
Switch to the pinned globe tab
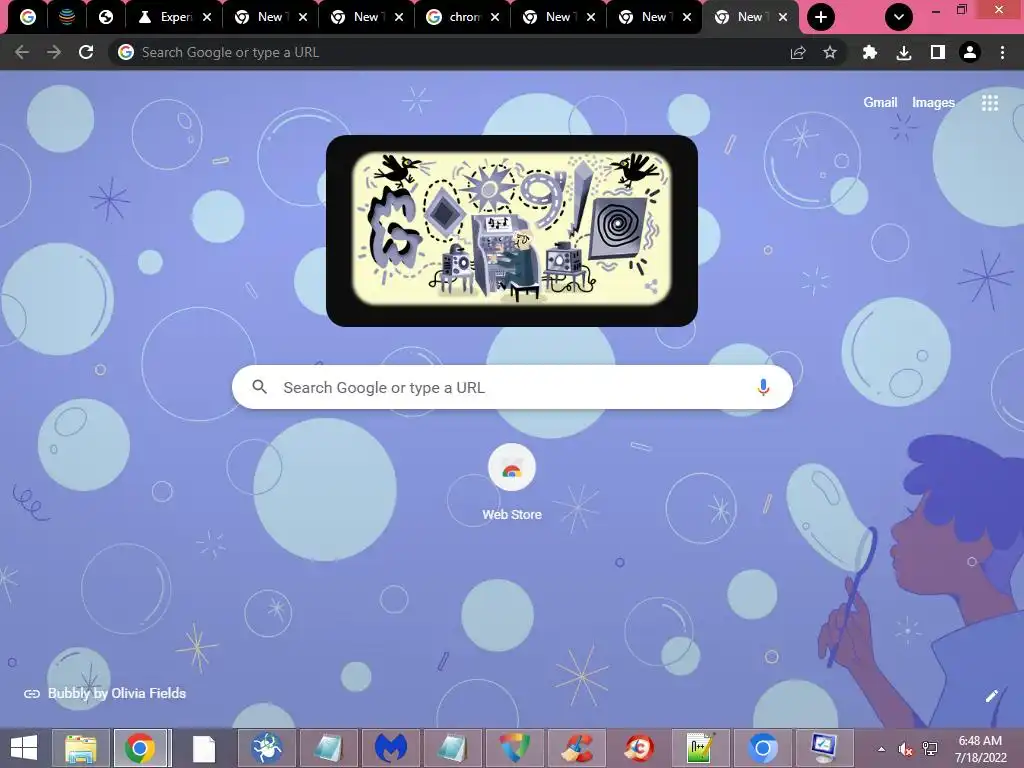point(106,17)
